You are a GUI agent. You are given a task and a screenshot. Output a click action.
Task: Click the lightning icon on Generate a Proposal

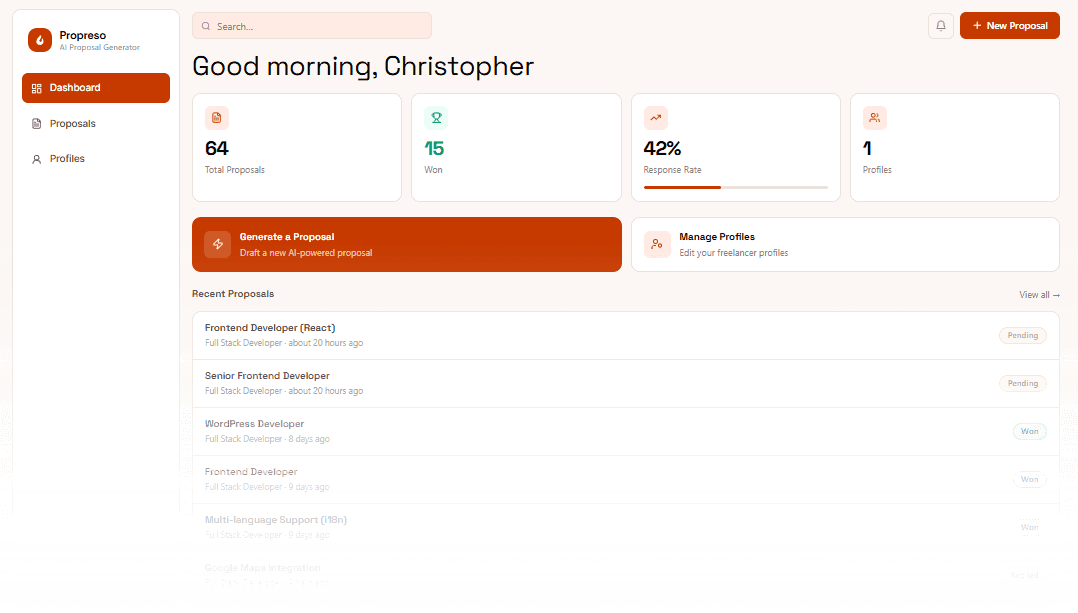point(217,244)
